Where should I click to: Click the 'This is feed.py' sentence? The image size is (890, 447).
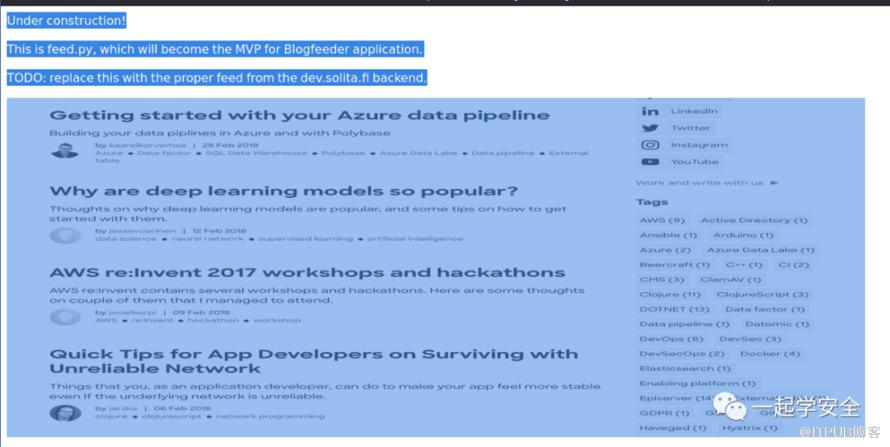coord(215,49)
